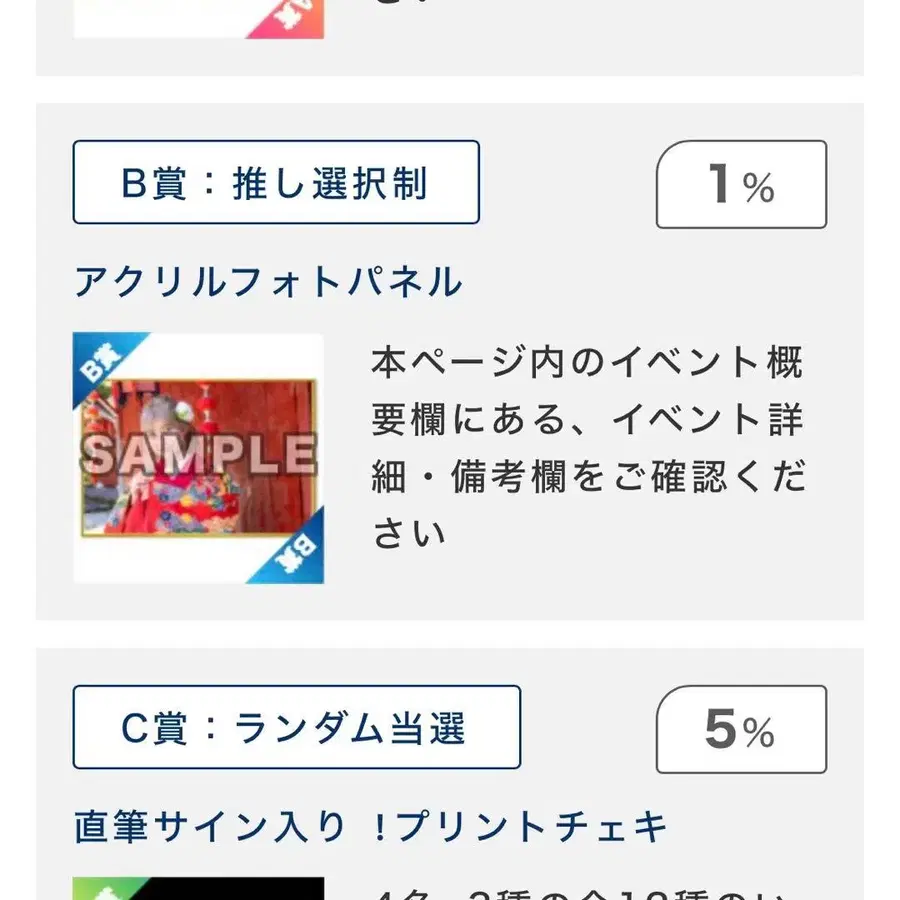This screenshot has width=900, height=900.
Task: Open the アクリルフォトパネル prize title
Action: 268,283
